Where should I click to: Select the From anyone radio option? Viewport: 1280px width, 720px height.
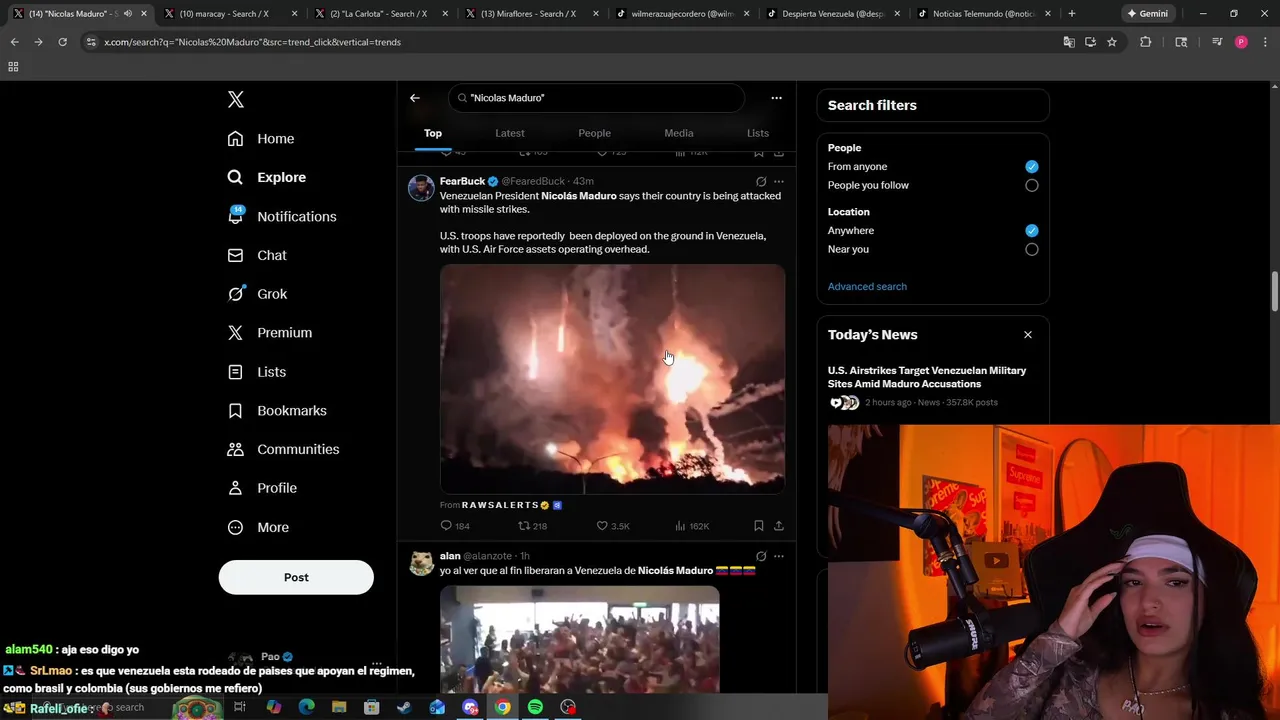tap(1032, 167)
